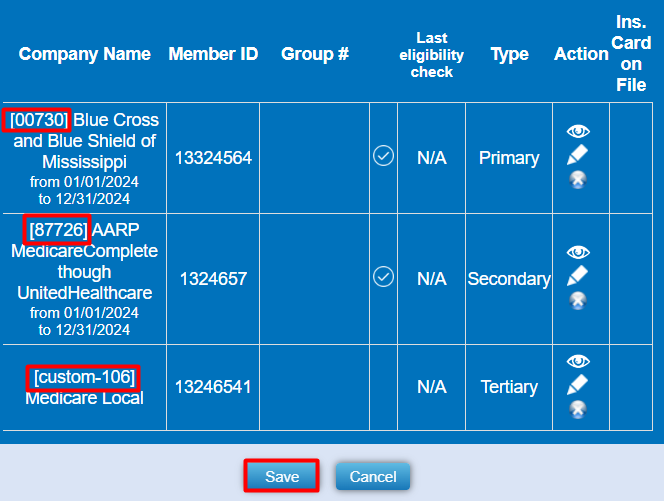Select the Member ID column header
Image resolution: width=664 pixels, height=501 pixels.
(213, 54)
